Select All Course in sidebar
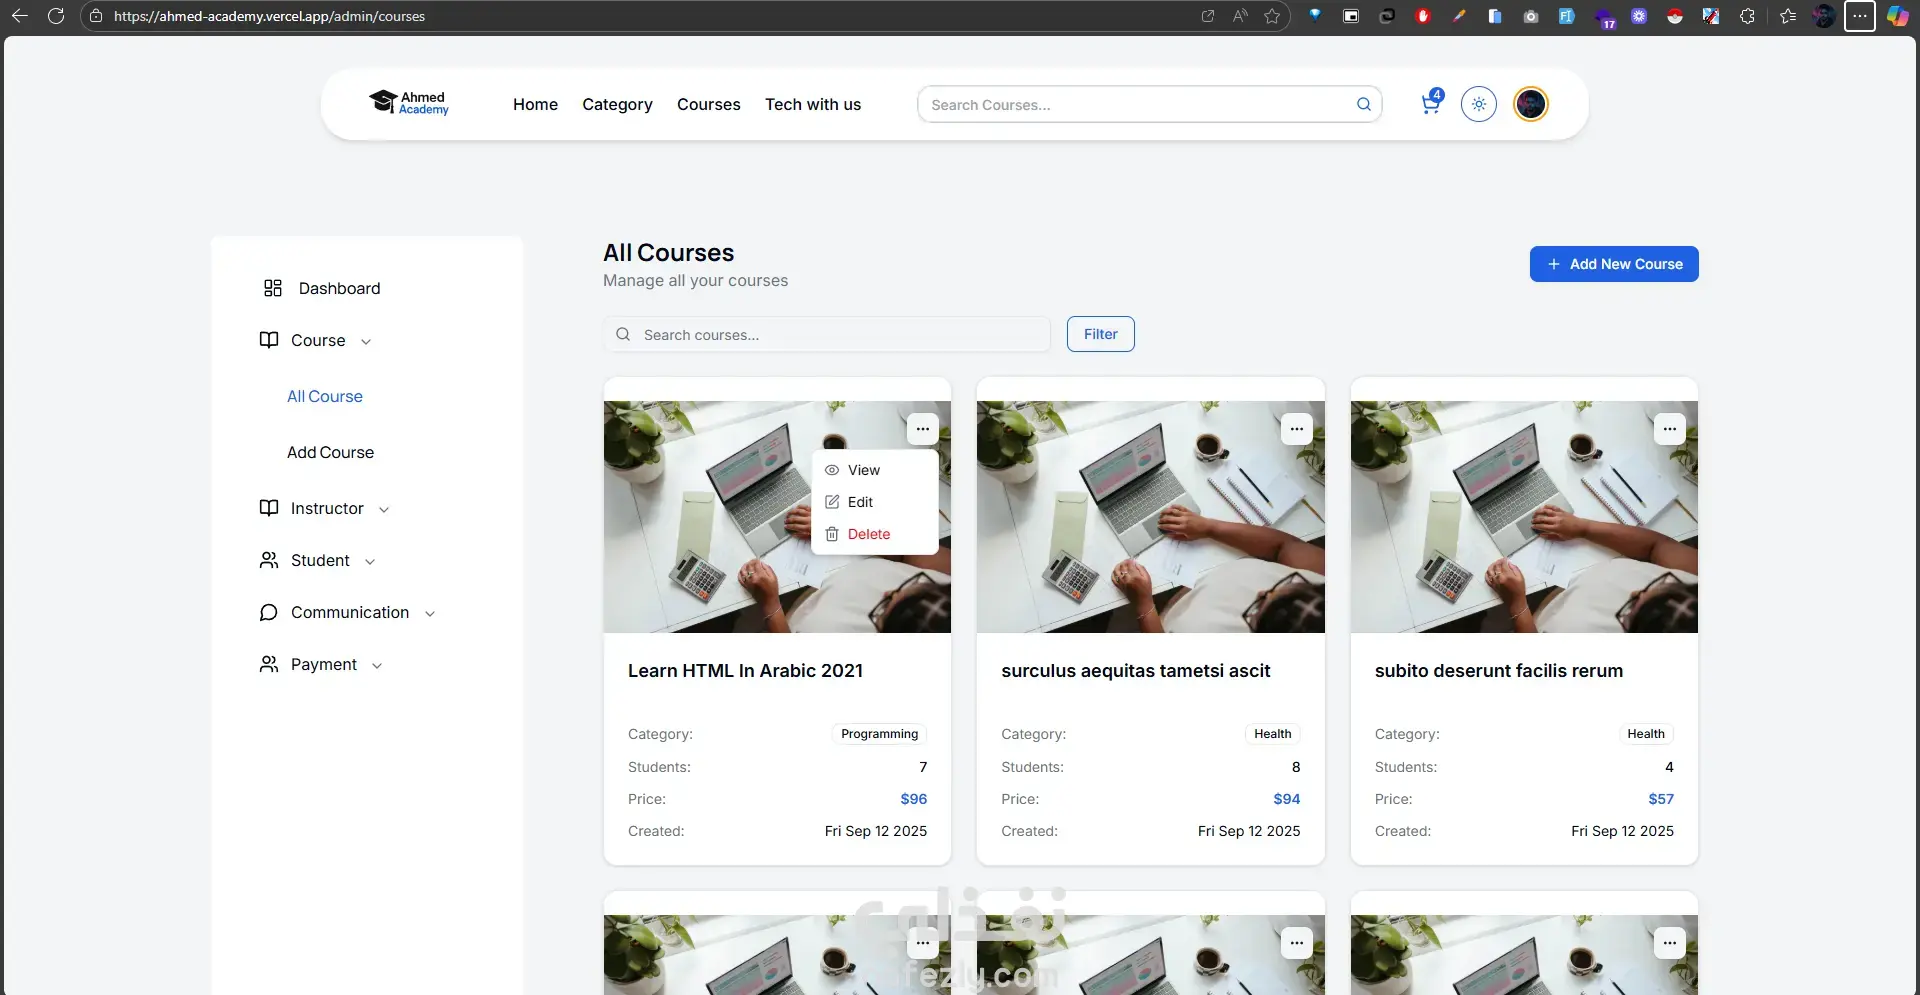This screenshot has width=1920, height=995. click(325, 396)
